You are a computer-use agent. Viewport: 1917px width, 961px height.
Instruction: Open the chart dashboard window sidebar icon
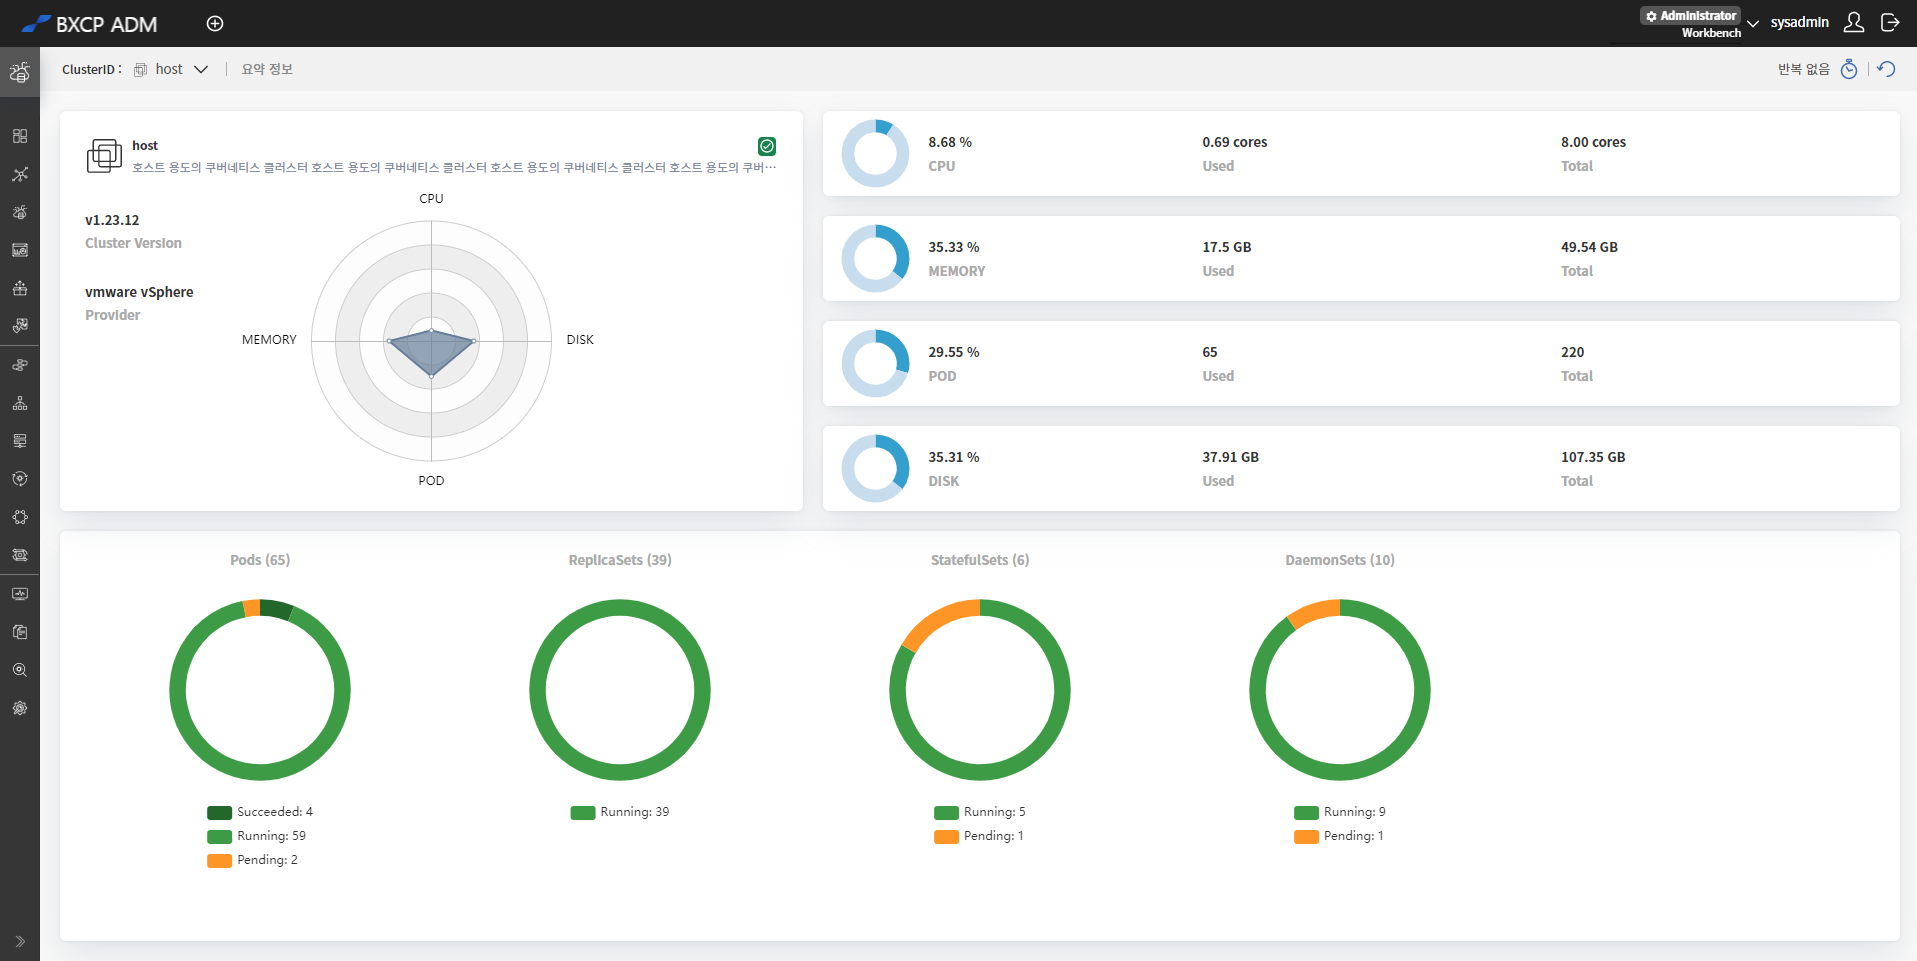[20, 250]
